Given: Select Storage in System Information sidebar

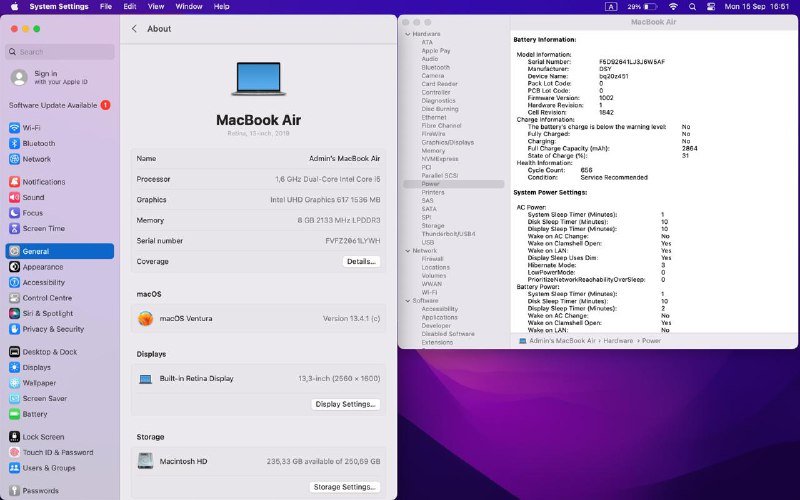Looking at the screenshot, I should [x=433, y=226].
